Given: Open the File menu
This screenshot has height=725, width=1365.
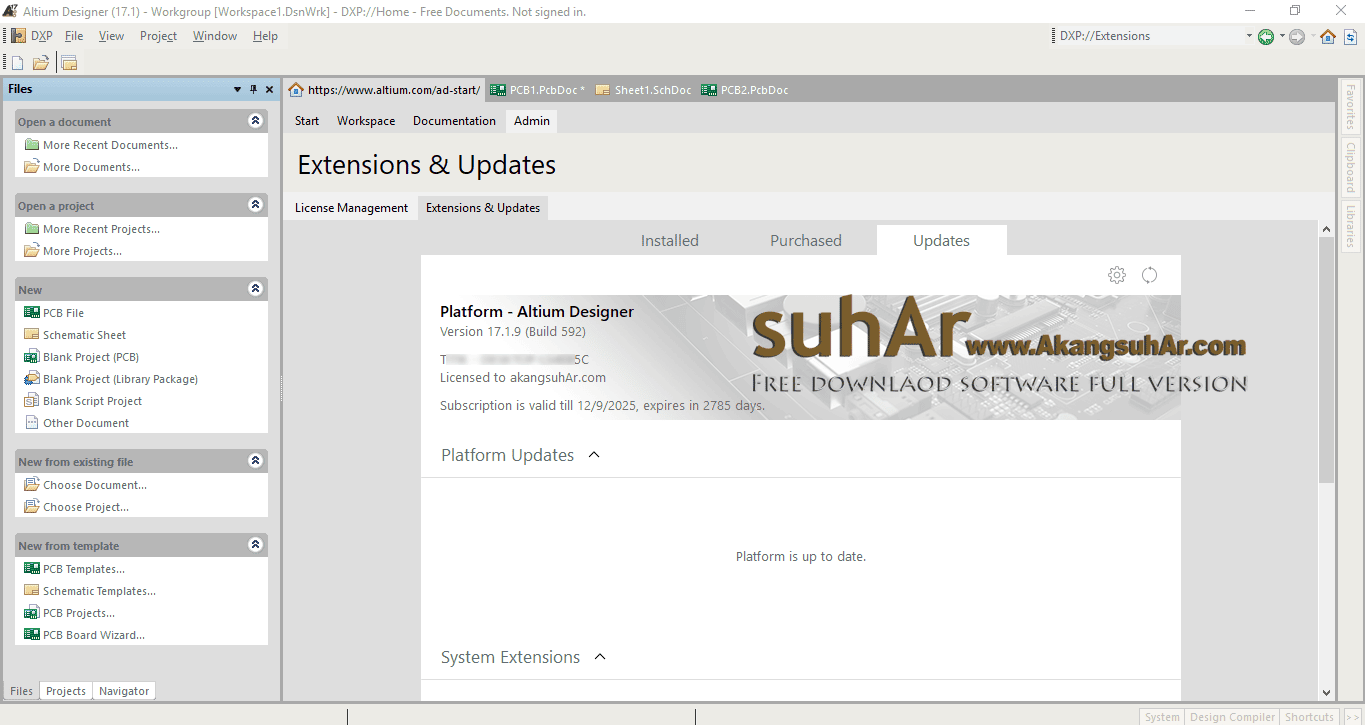Looking at the screenshot, I should (74, 36).
